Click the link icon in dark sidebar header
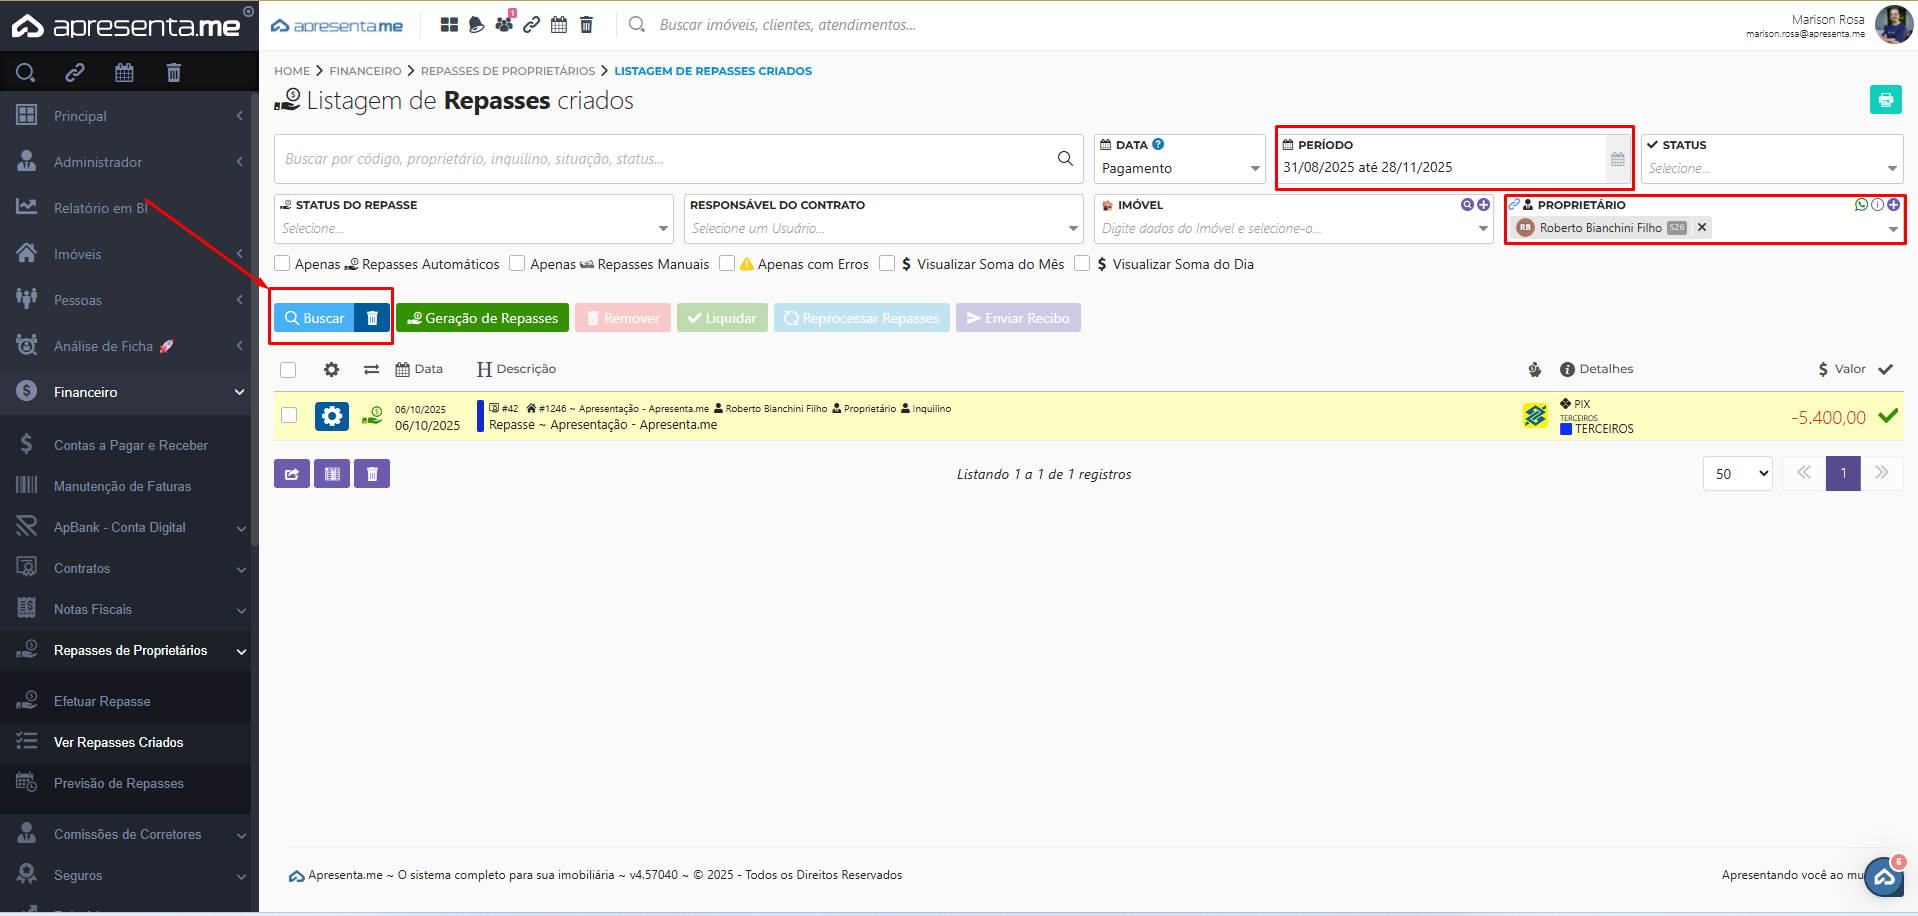 [x=75, y=72]
